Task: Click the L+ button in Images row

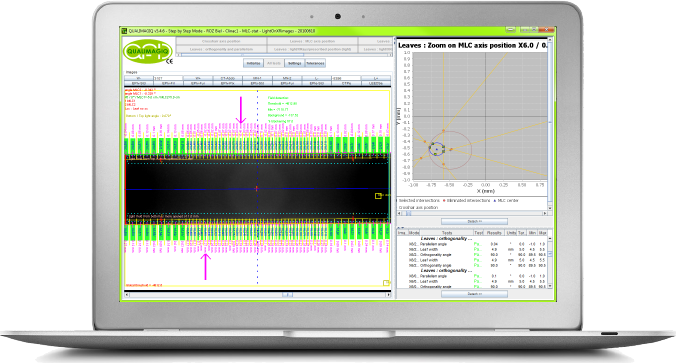Action: tap(376, 78)
